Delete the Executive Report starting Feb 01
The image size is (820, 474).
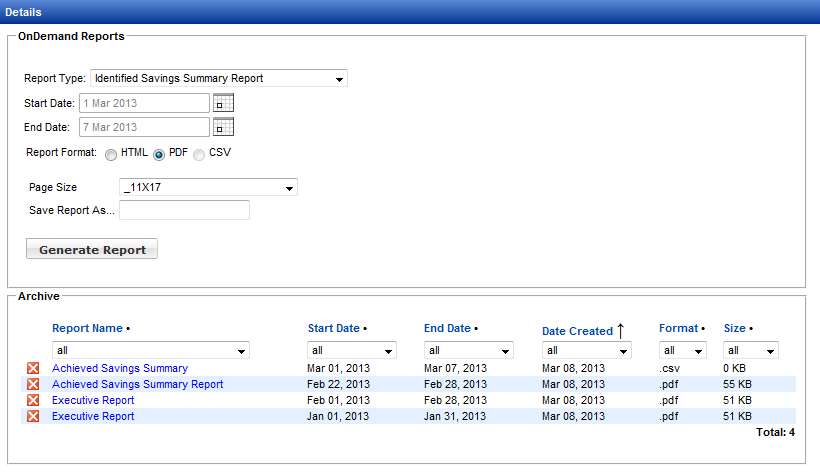[33, 401]
